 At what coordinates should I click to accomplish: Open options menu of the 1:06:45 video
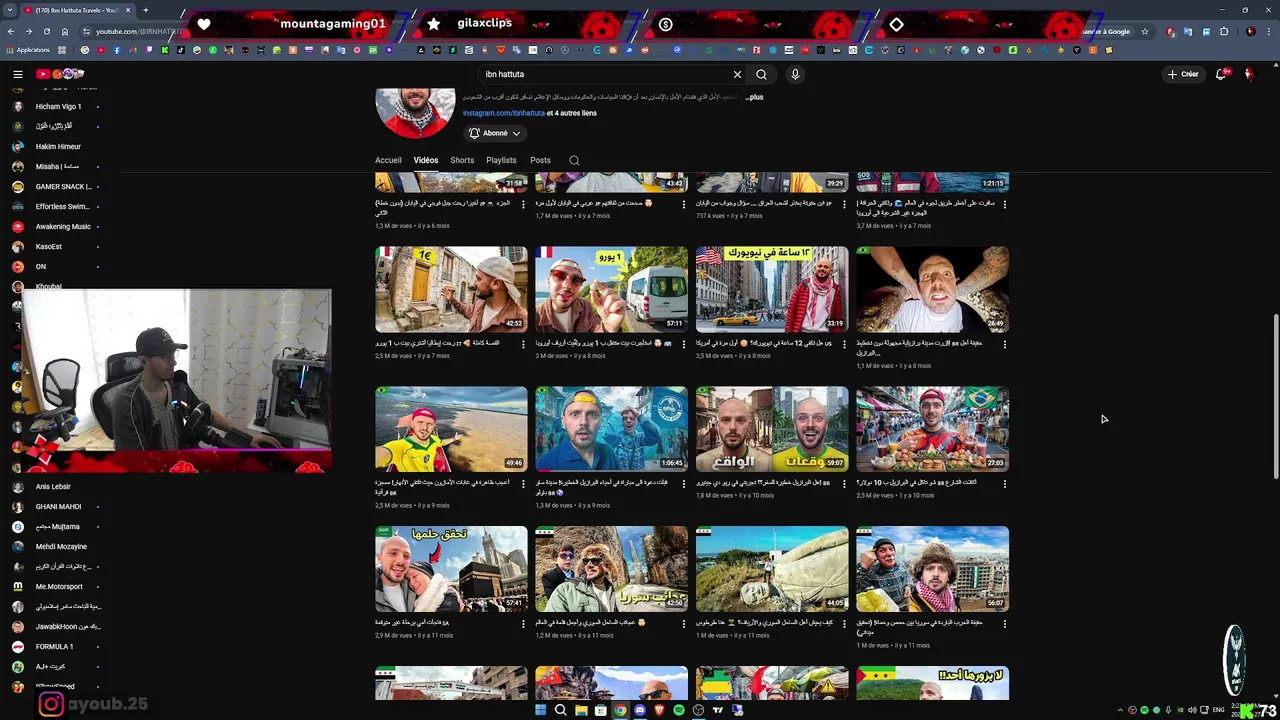(684, 484)
